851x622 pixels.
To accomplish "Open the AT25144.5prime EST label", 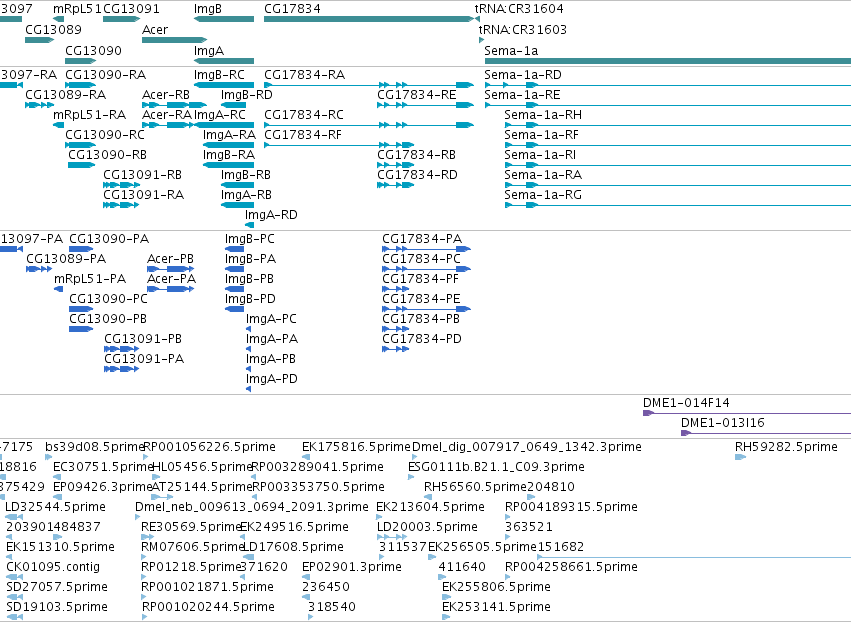I will coord(202,487).
